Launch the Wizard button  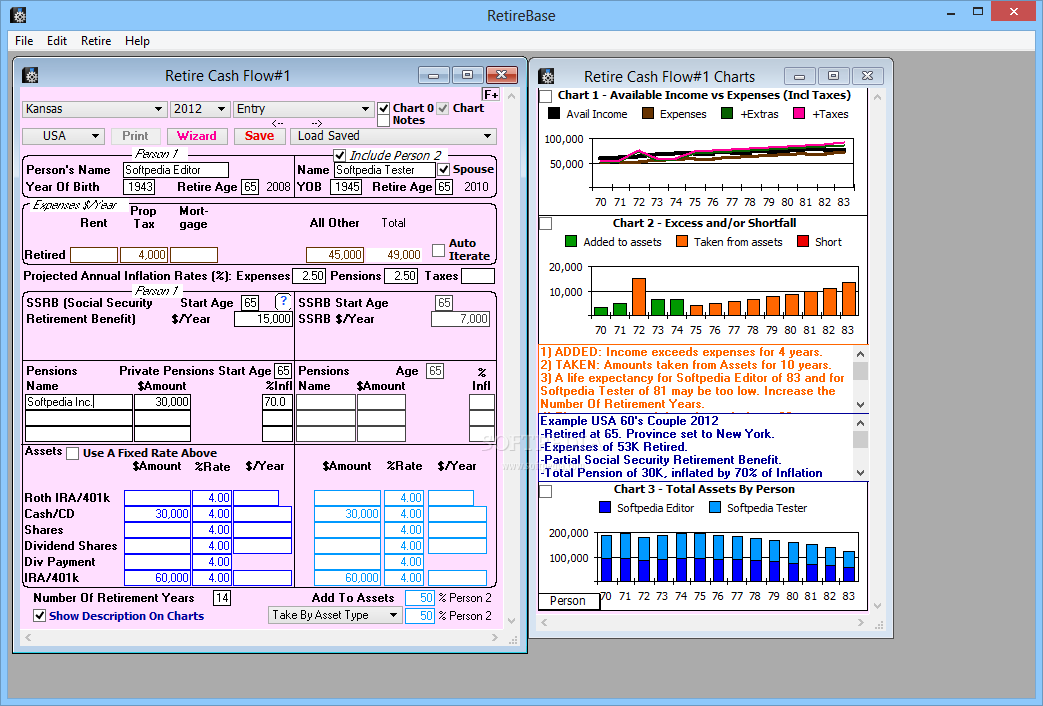[x=197, y=136]
